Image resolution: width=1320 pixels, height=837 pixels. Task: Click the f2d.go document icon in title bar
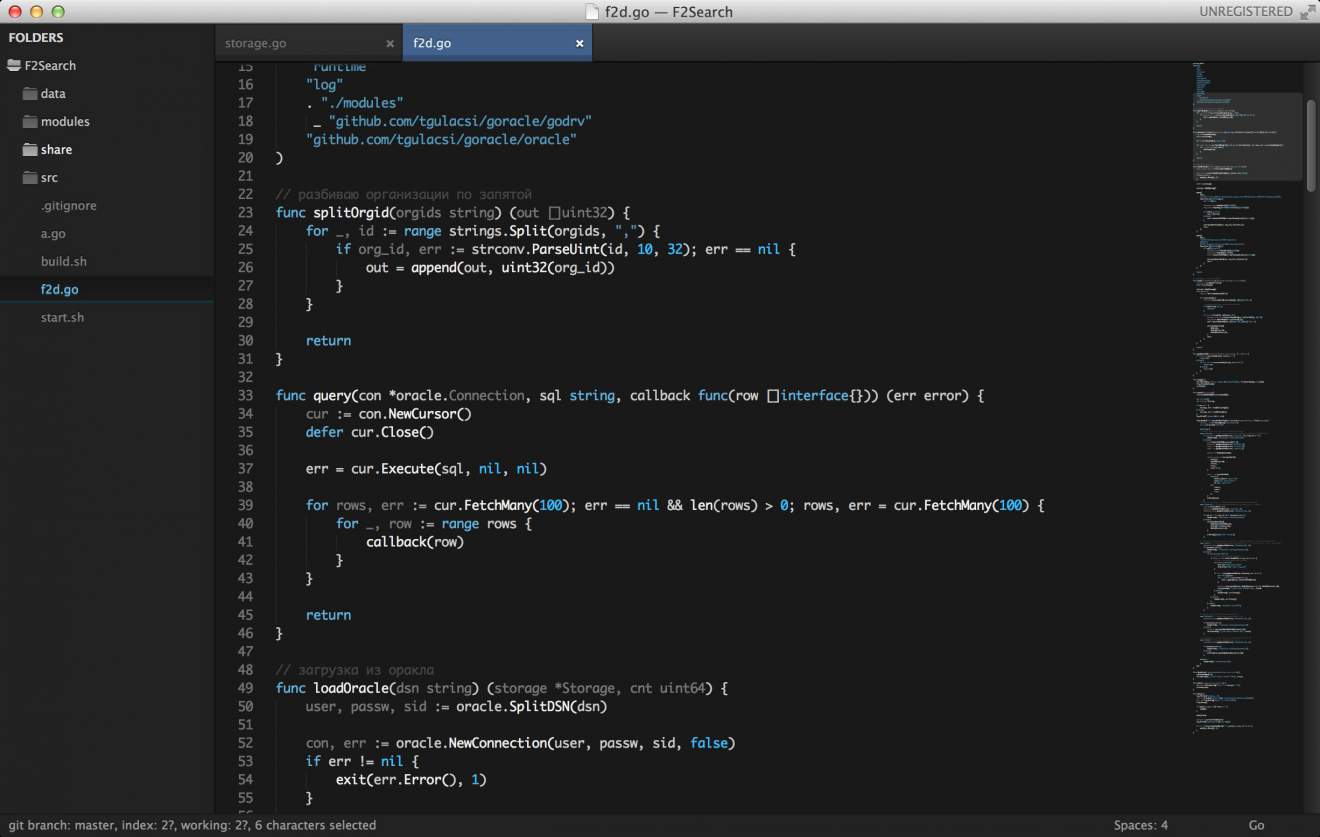(593, 12)
